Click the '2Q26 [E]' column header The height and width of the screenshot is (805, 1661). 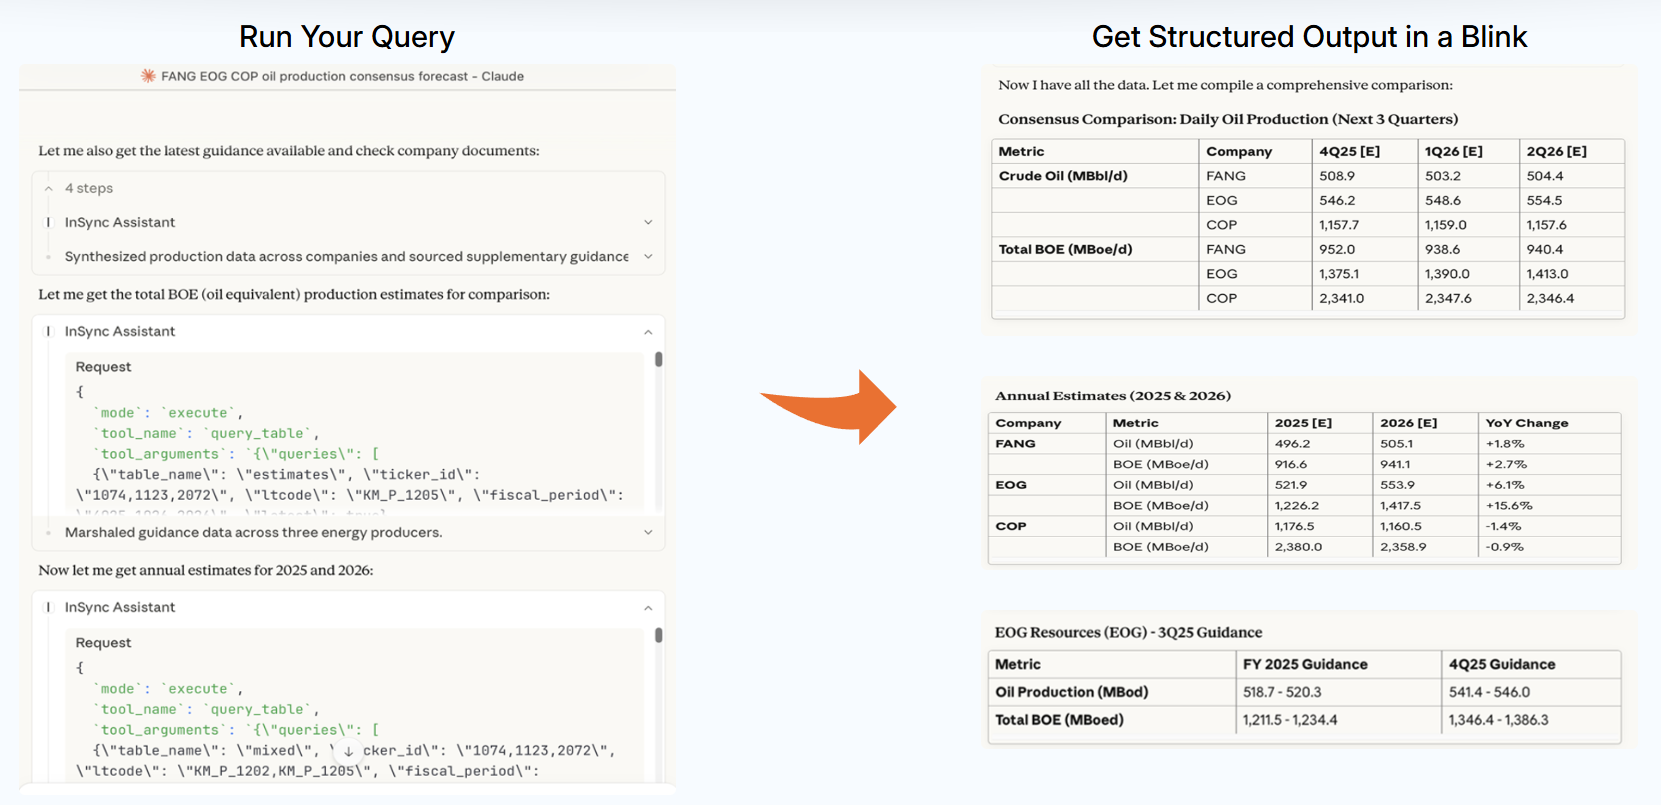(x=1556, y=152)
